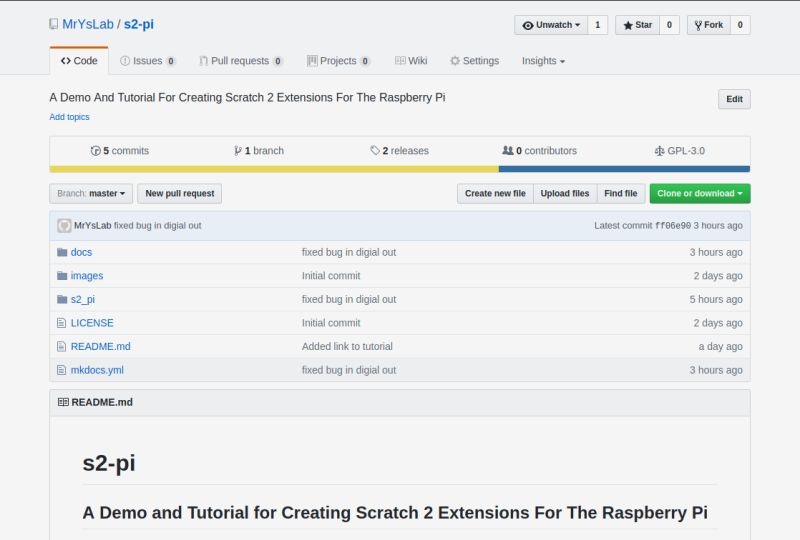Open the Projects tab
This screenshot has height=540, width=800.
click(338, 61)
